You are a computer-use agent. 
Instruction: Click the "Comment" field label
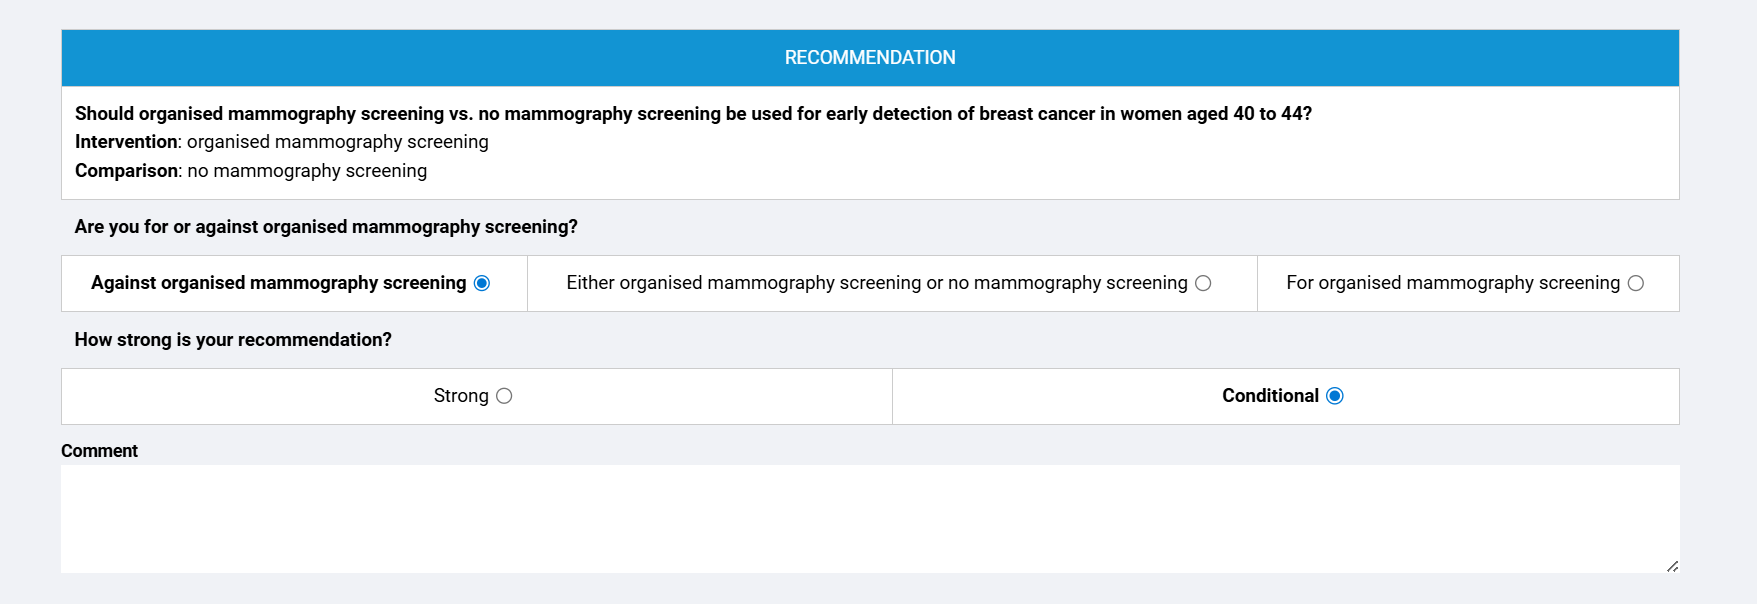(x=99, y=451)
